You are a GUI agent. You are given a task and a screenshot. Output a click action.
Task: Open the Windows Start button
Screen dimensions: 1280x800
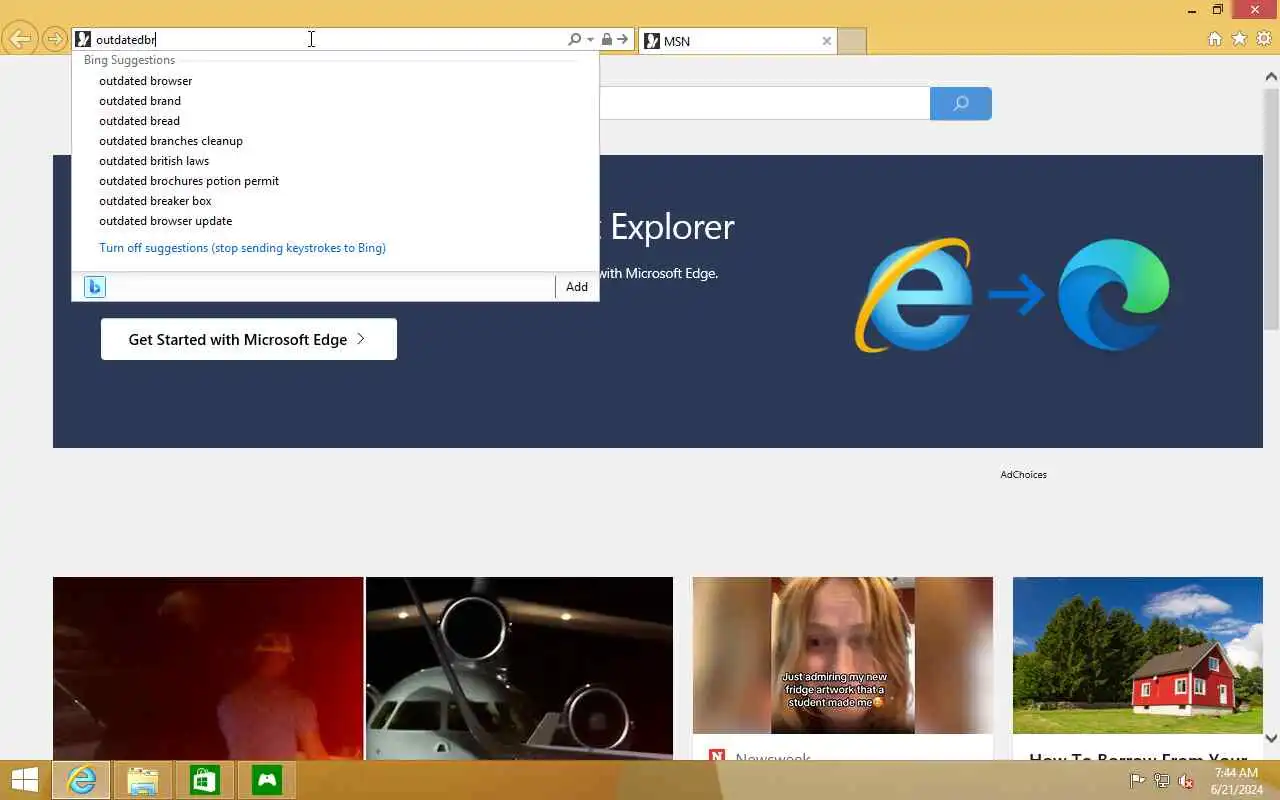(x=24, y=780)
